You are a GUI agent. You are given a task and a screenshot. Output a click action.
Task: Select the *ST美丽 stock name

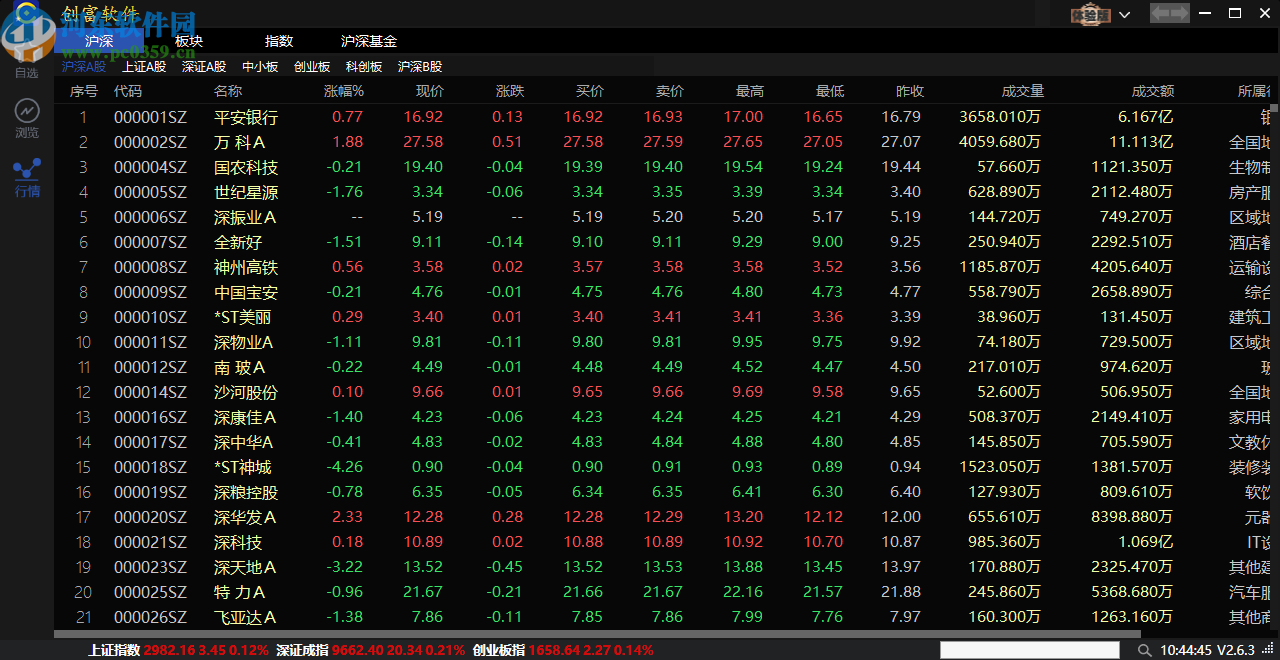[243, 317]
